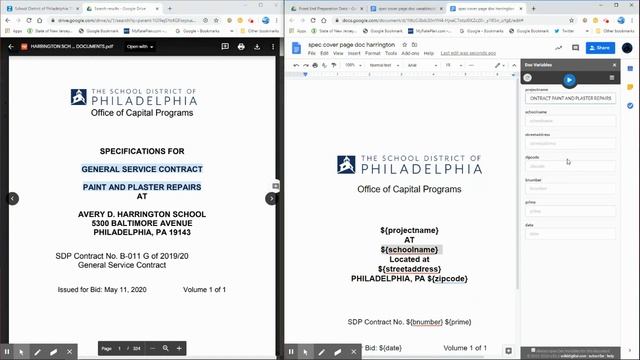Open the File menu in Docs

(311, 53)
